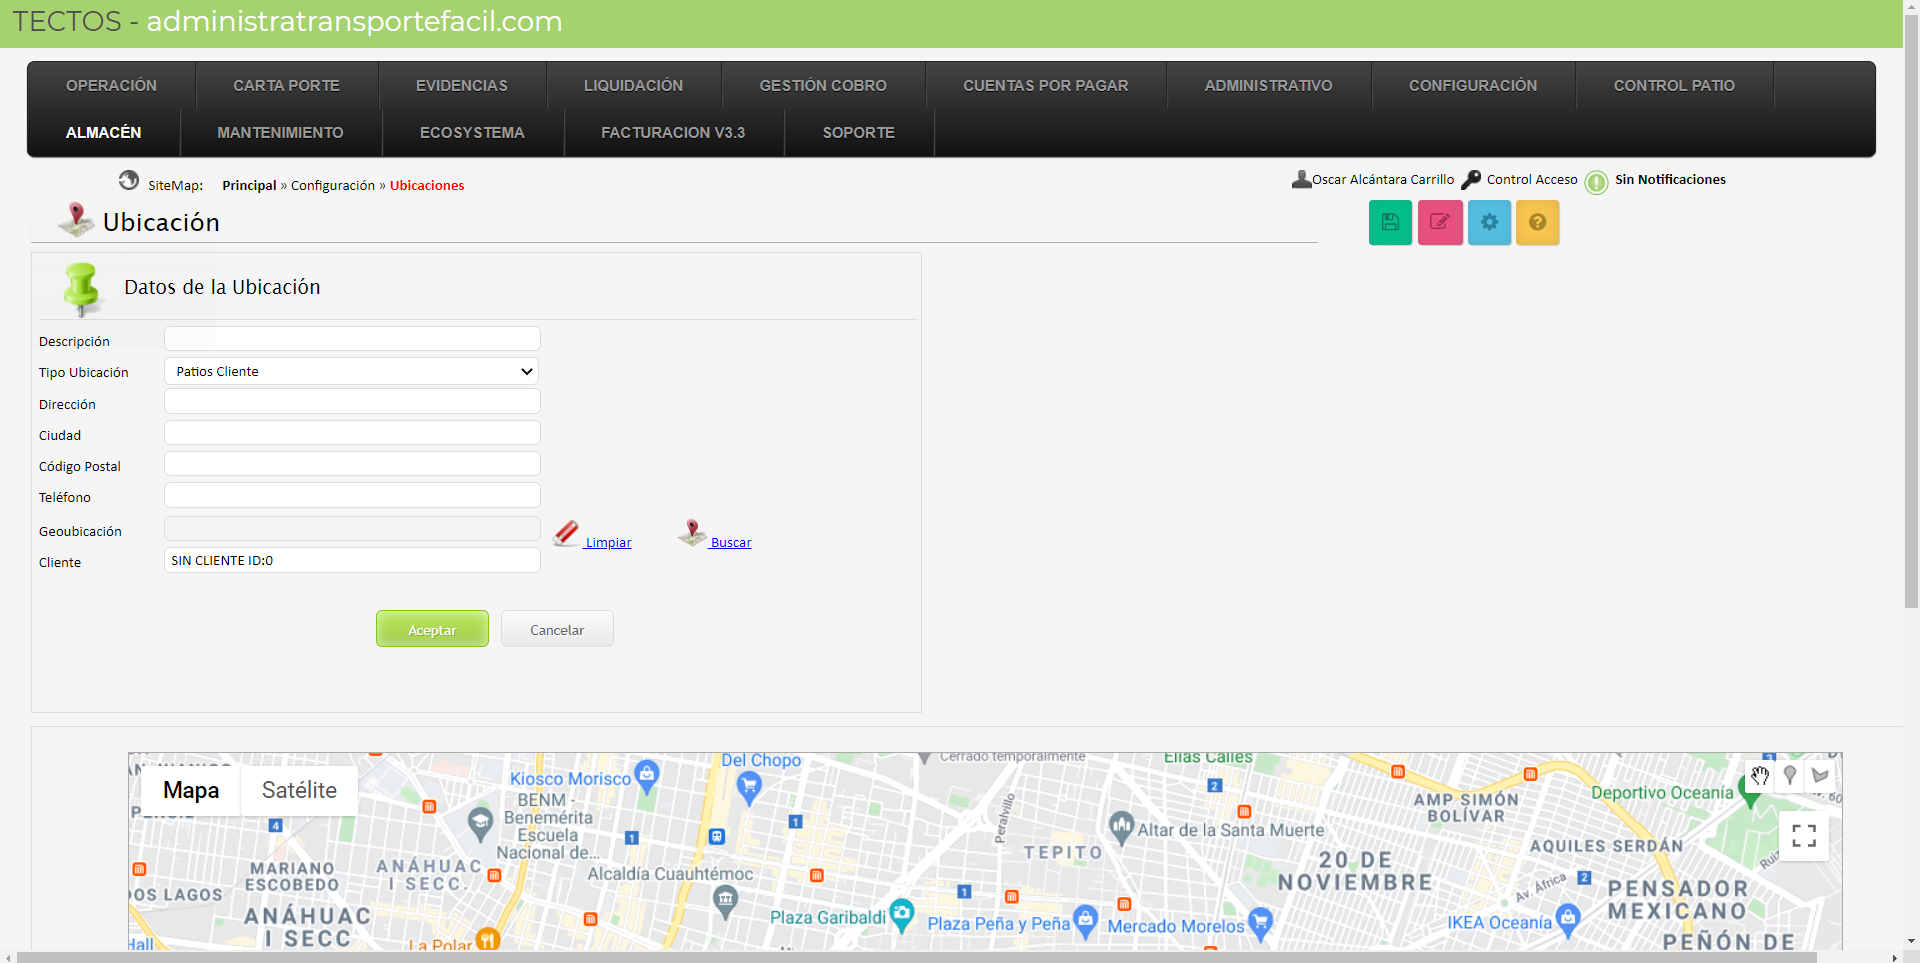
Task: Click the key icon for Control Acceso
Action: (1471, 180)
